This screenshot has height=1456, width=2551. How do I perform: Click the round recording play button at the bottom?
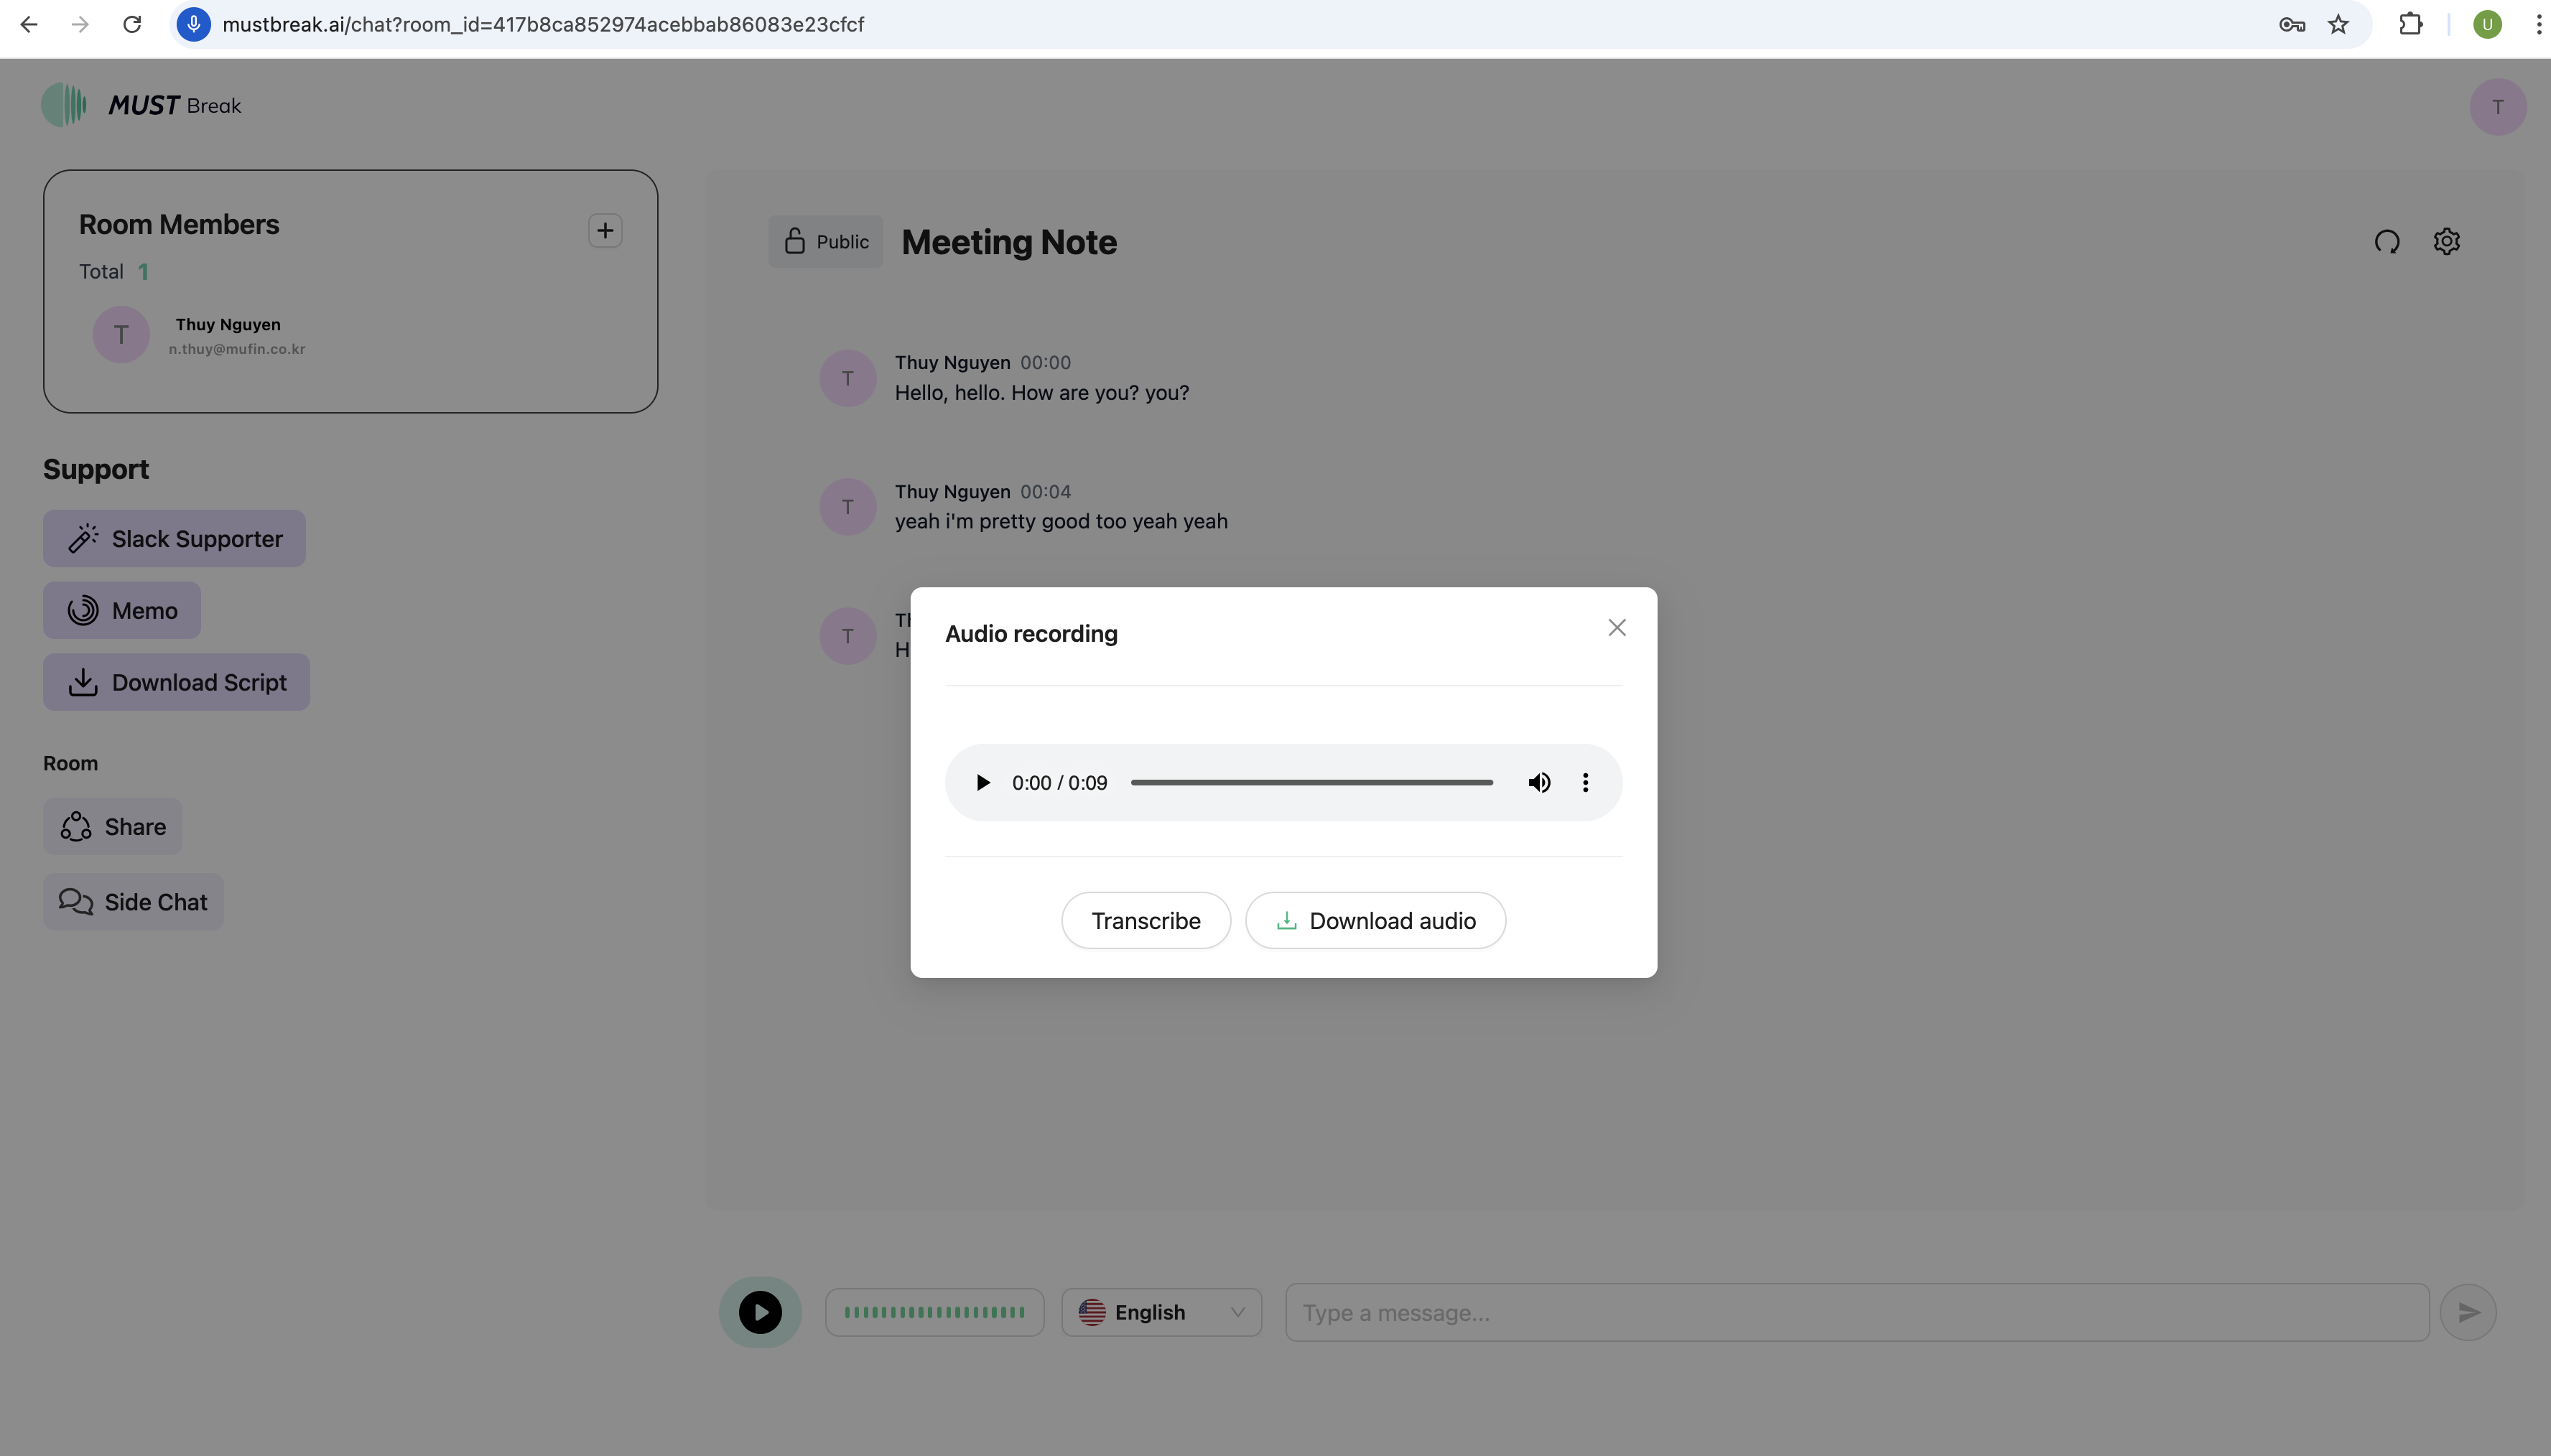point(760,1312)
